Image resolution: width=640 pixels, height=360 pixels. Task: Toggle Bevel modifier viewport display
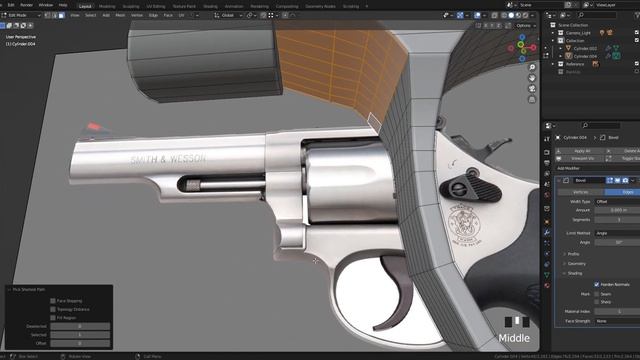[x=617, y=180]
